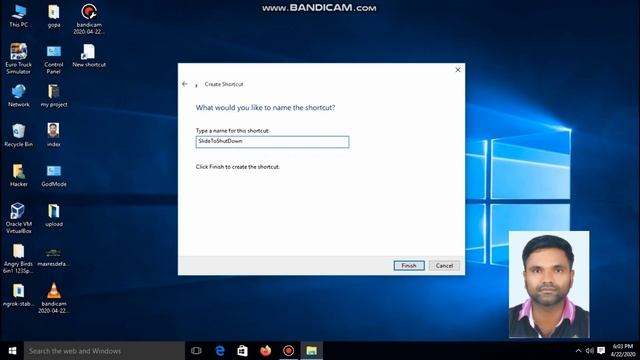The image size is (640, 360).
Task: Select the ngrok-stable desktop icon
Action: [x=19, y=295]
